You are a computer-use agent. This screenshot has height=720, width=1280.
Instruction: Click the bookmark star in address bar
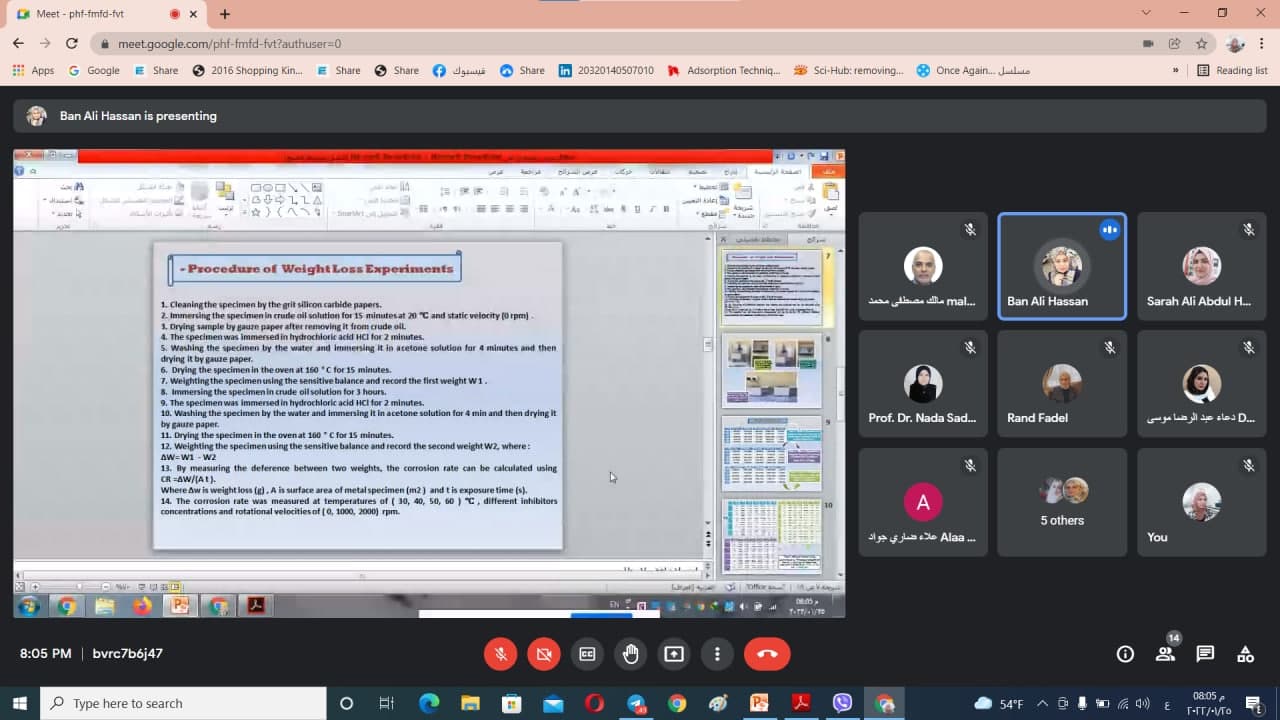(x=1201, y=44)
